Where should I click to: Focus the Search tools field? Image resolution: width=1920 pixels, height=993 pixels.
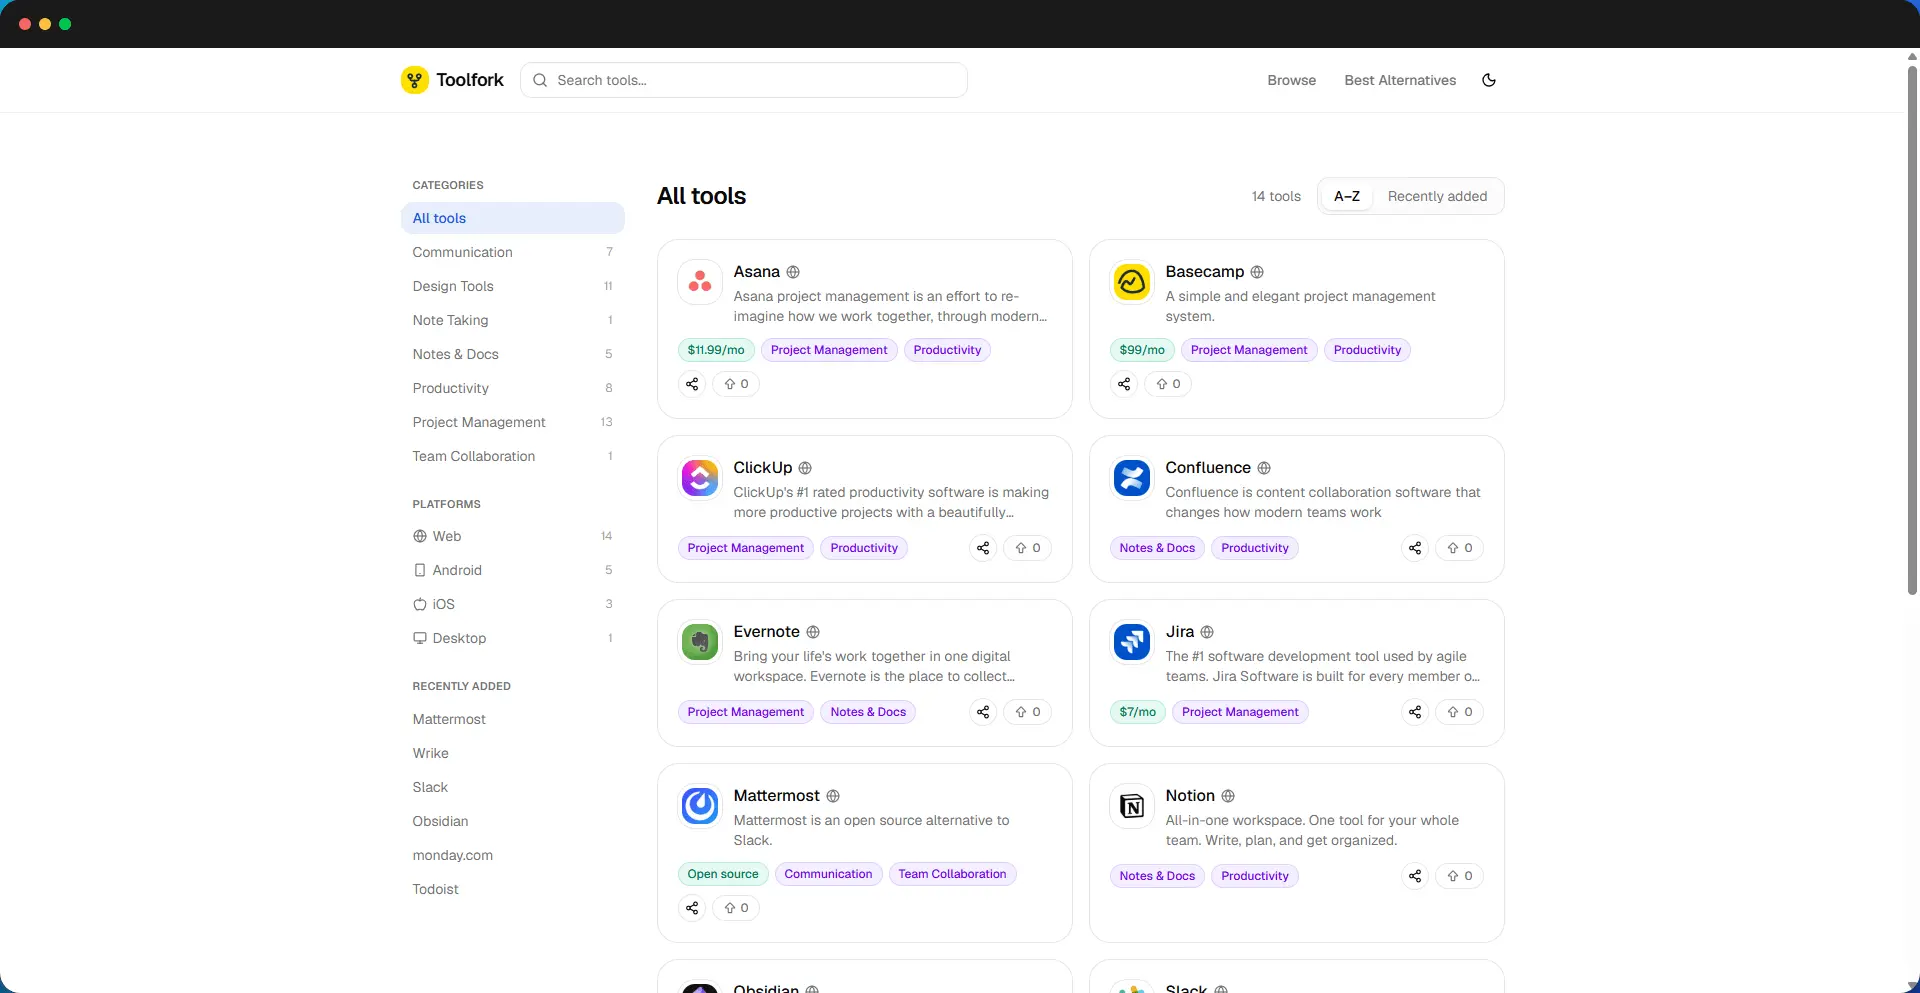tap(744, 80)
